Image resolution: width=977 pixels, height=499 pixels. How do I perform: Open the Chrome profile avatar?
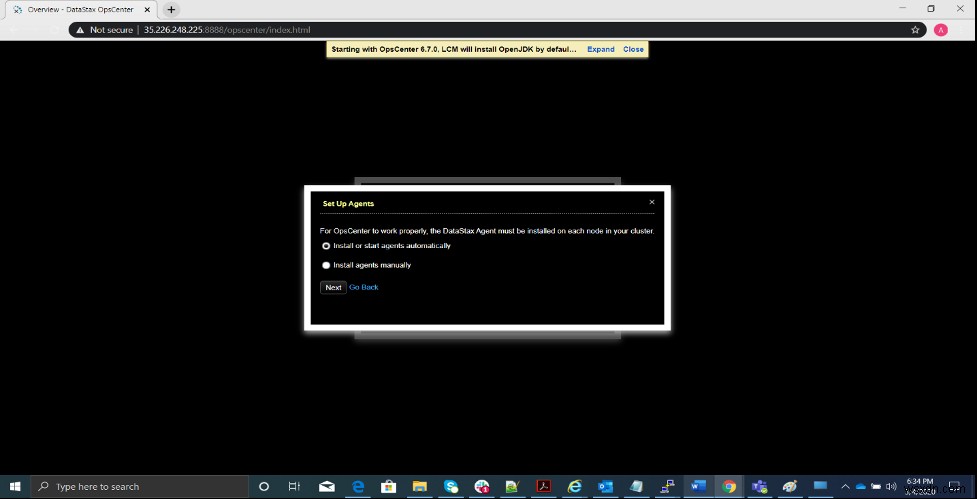click(941, 30)
